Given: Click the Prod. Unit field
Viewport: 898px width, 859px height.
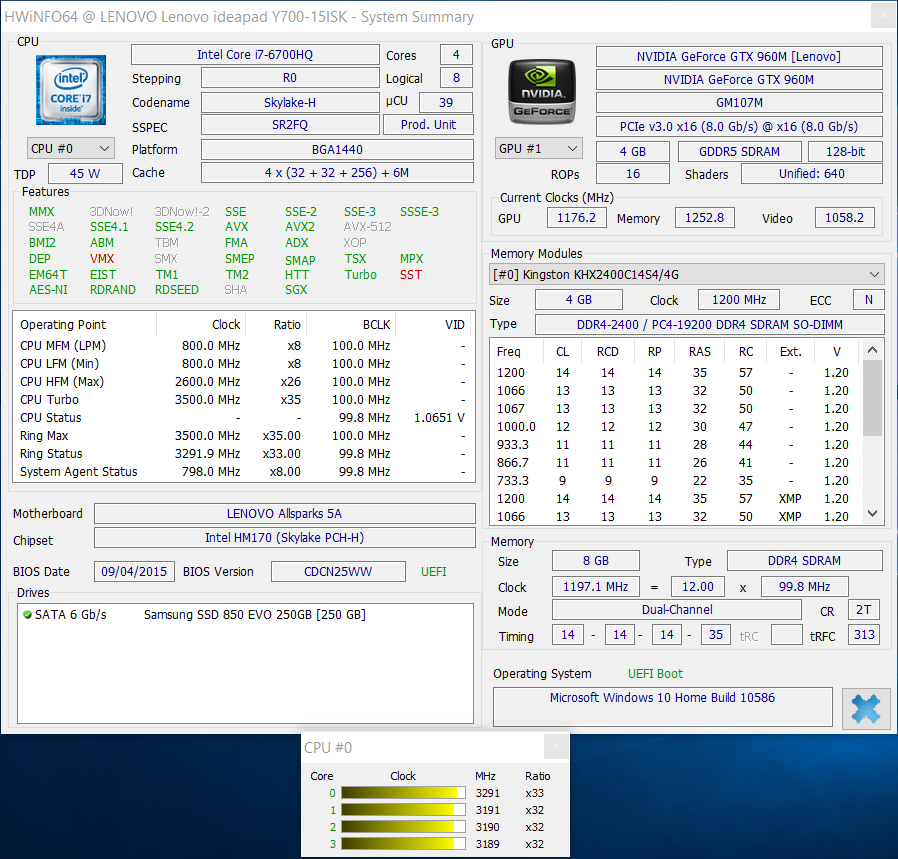Looking at the screenshot, I should (x=428, y=125).
